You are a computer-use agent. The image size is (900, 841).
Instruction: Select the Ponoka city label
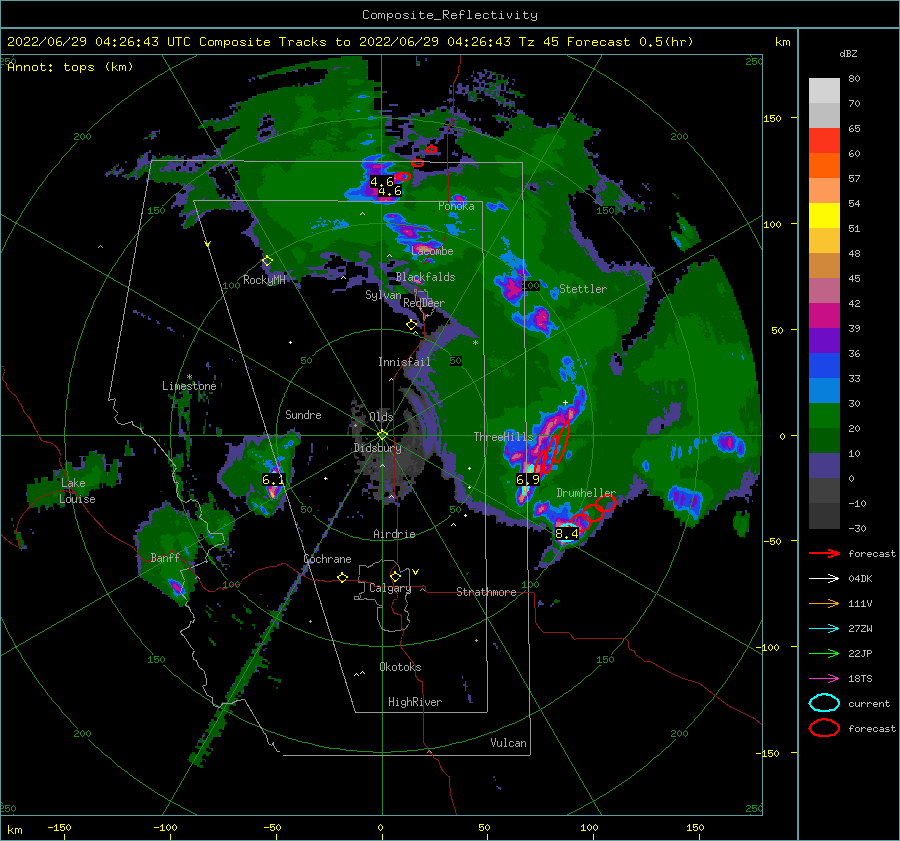click(x=456, y=206)
